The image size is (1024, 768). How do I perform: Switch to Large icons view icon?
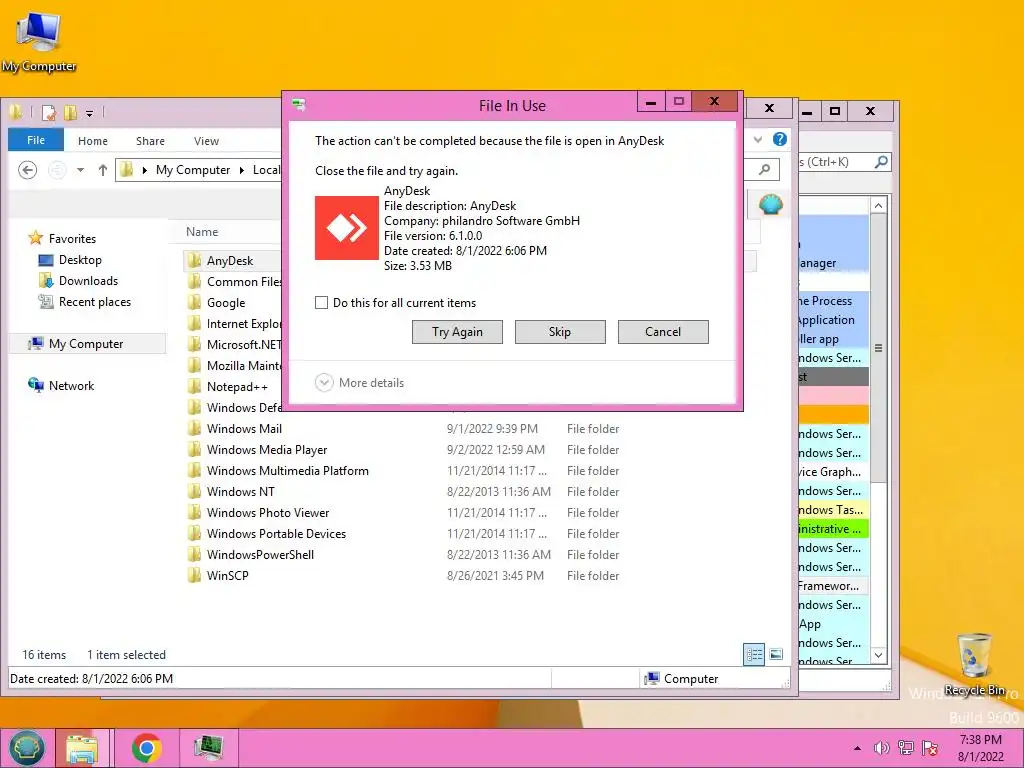776,654
